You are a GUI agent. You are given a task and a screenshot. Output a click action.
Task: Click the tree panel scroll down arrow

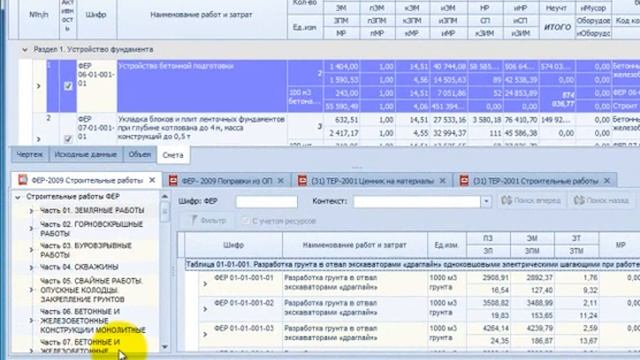pos(165,347)
